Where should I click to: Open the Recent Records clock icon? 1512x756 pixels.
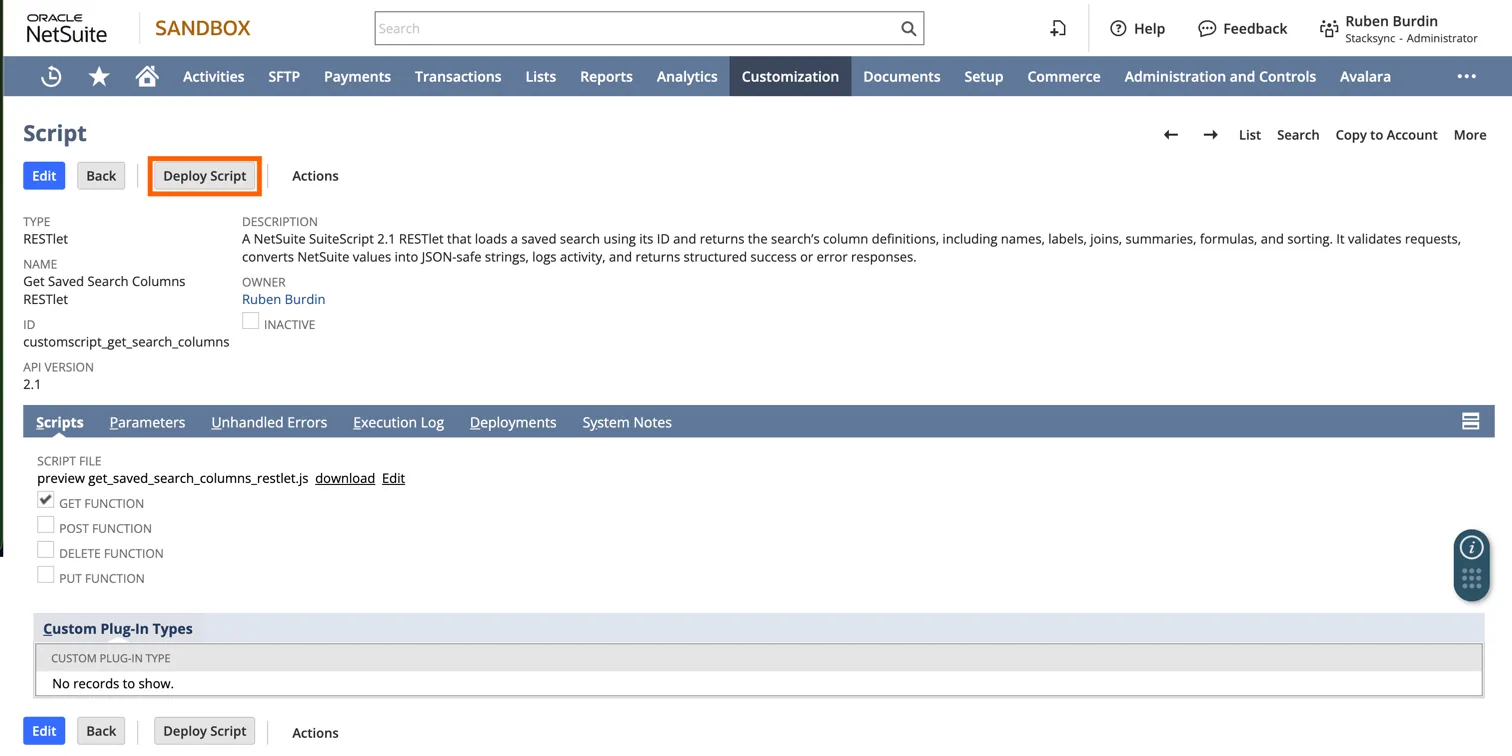pyautogui.click(x=51, y=76)
